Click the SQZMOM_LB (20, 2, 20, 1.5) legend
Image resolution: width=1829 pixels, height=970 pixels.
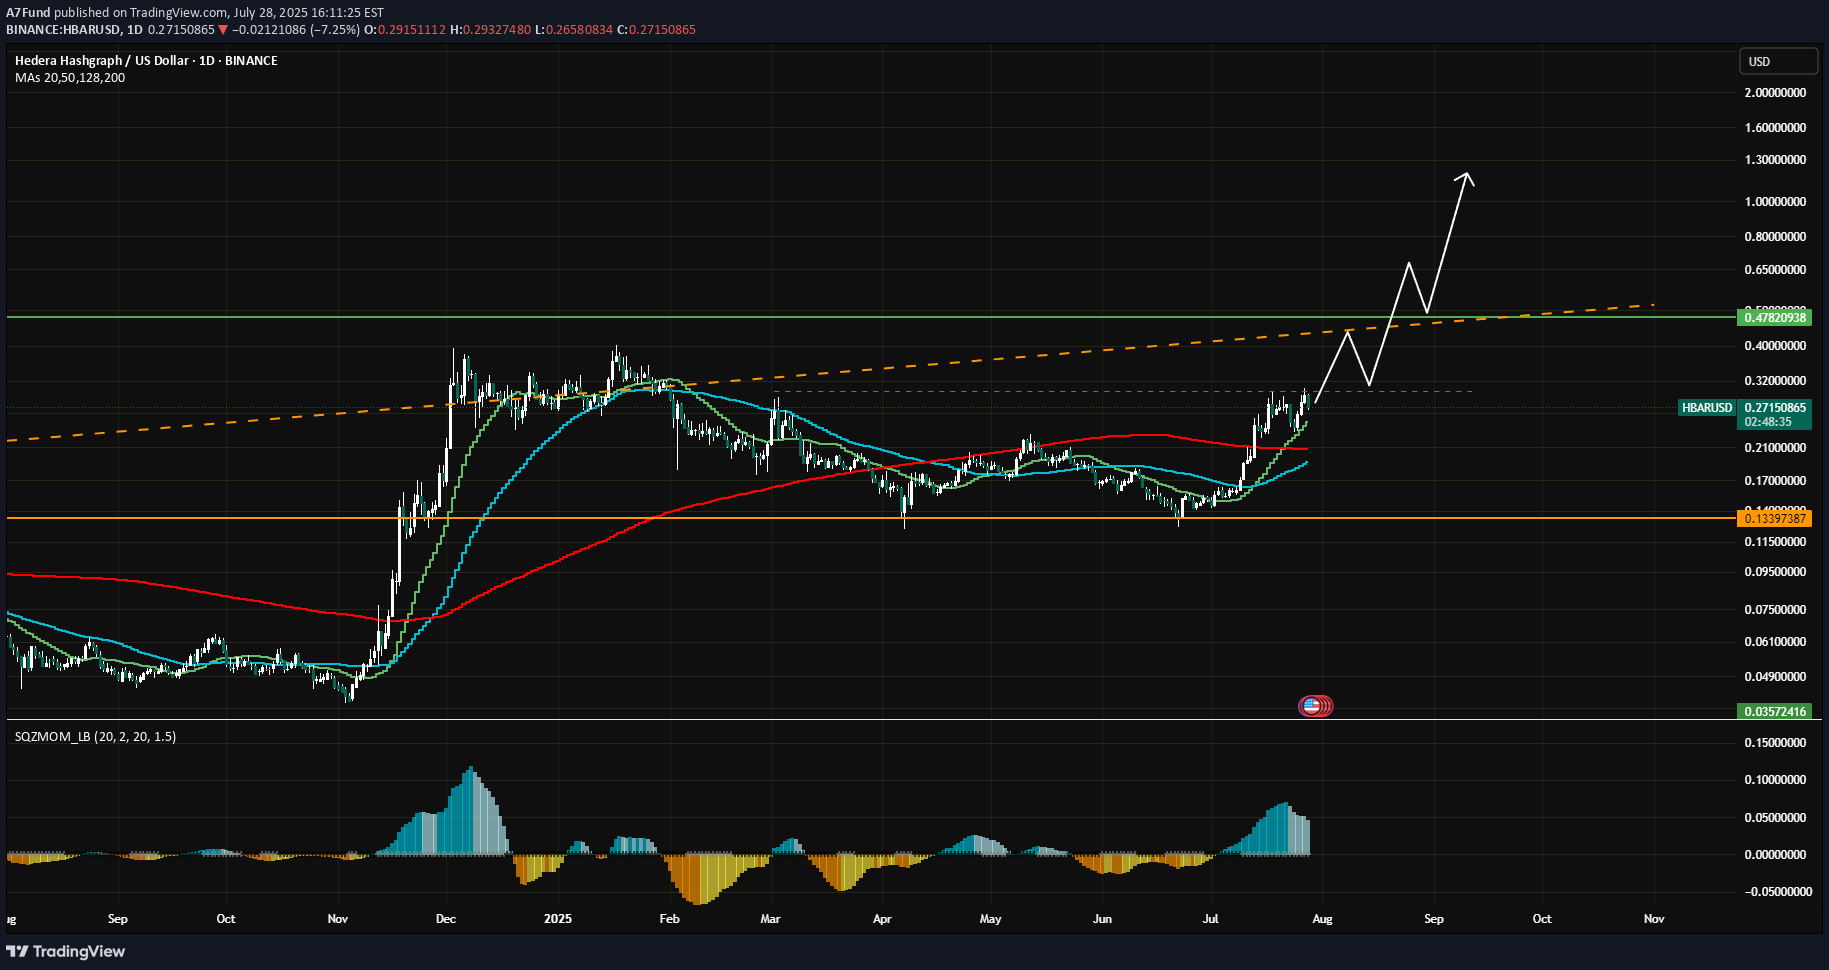(x=95, y=736)
